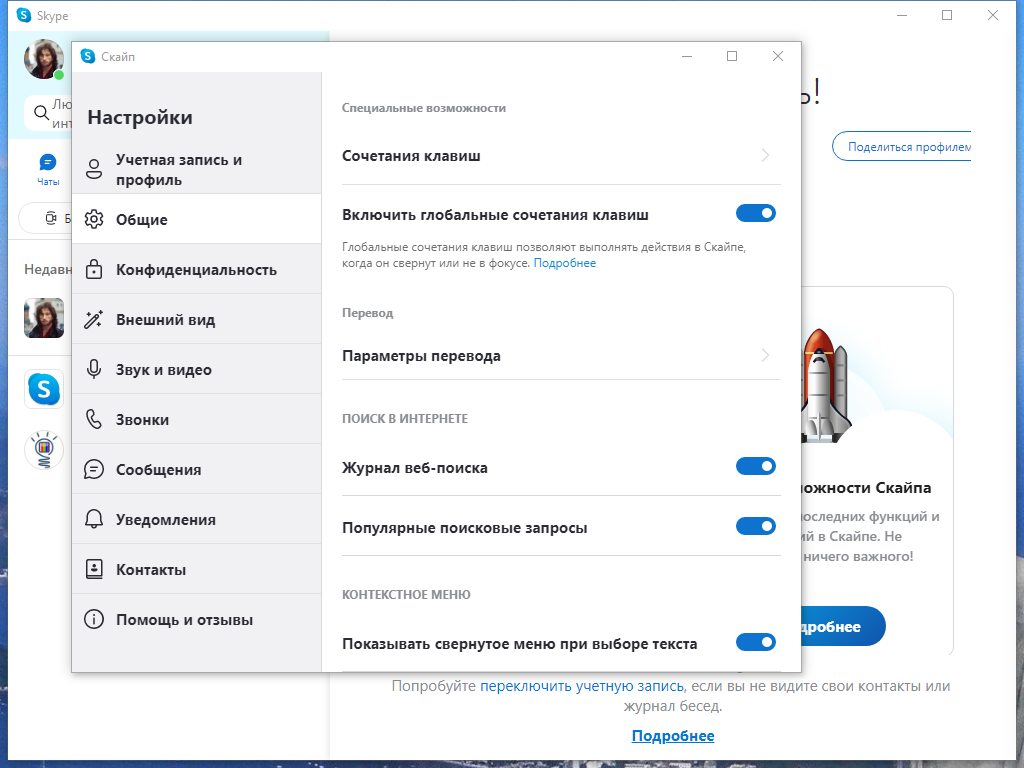Open the Конфиденциальность settings section

(197, 269)
